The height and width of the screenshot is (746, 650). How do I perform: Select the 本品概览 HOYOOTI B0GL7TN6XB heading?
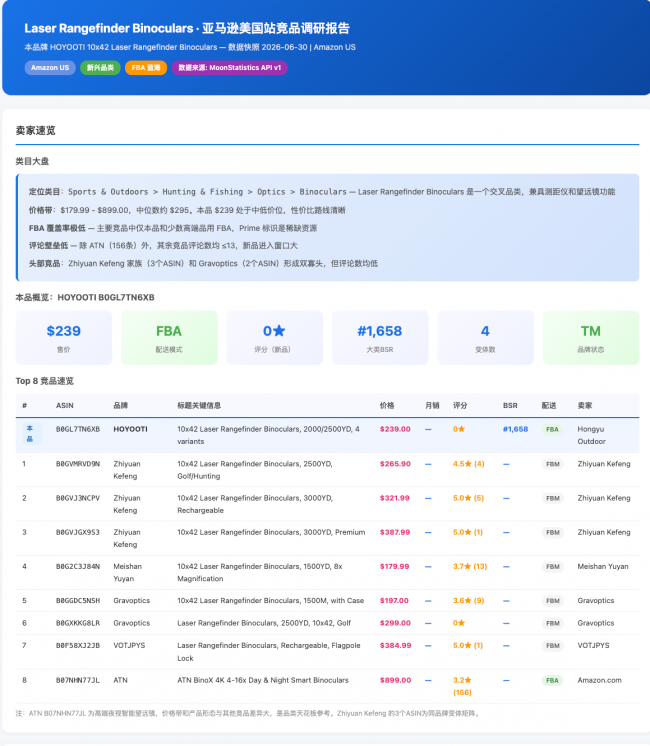[x=85, y=297]
